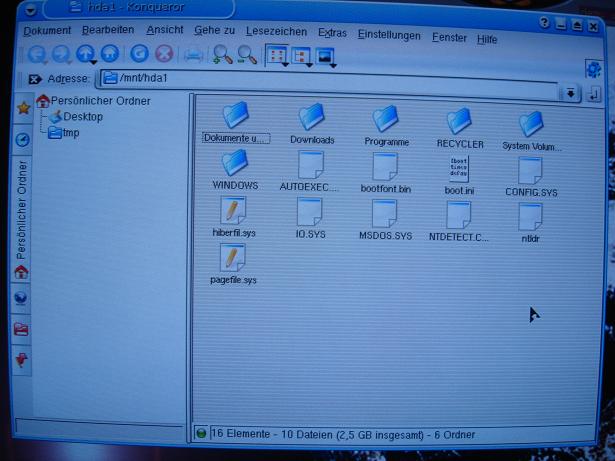This screenshot has height=461, width=615.
Task: Open the Hilfe menu
Action: click(487, 39)
